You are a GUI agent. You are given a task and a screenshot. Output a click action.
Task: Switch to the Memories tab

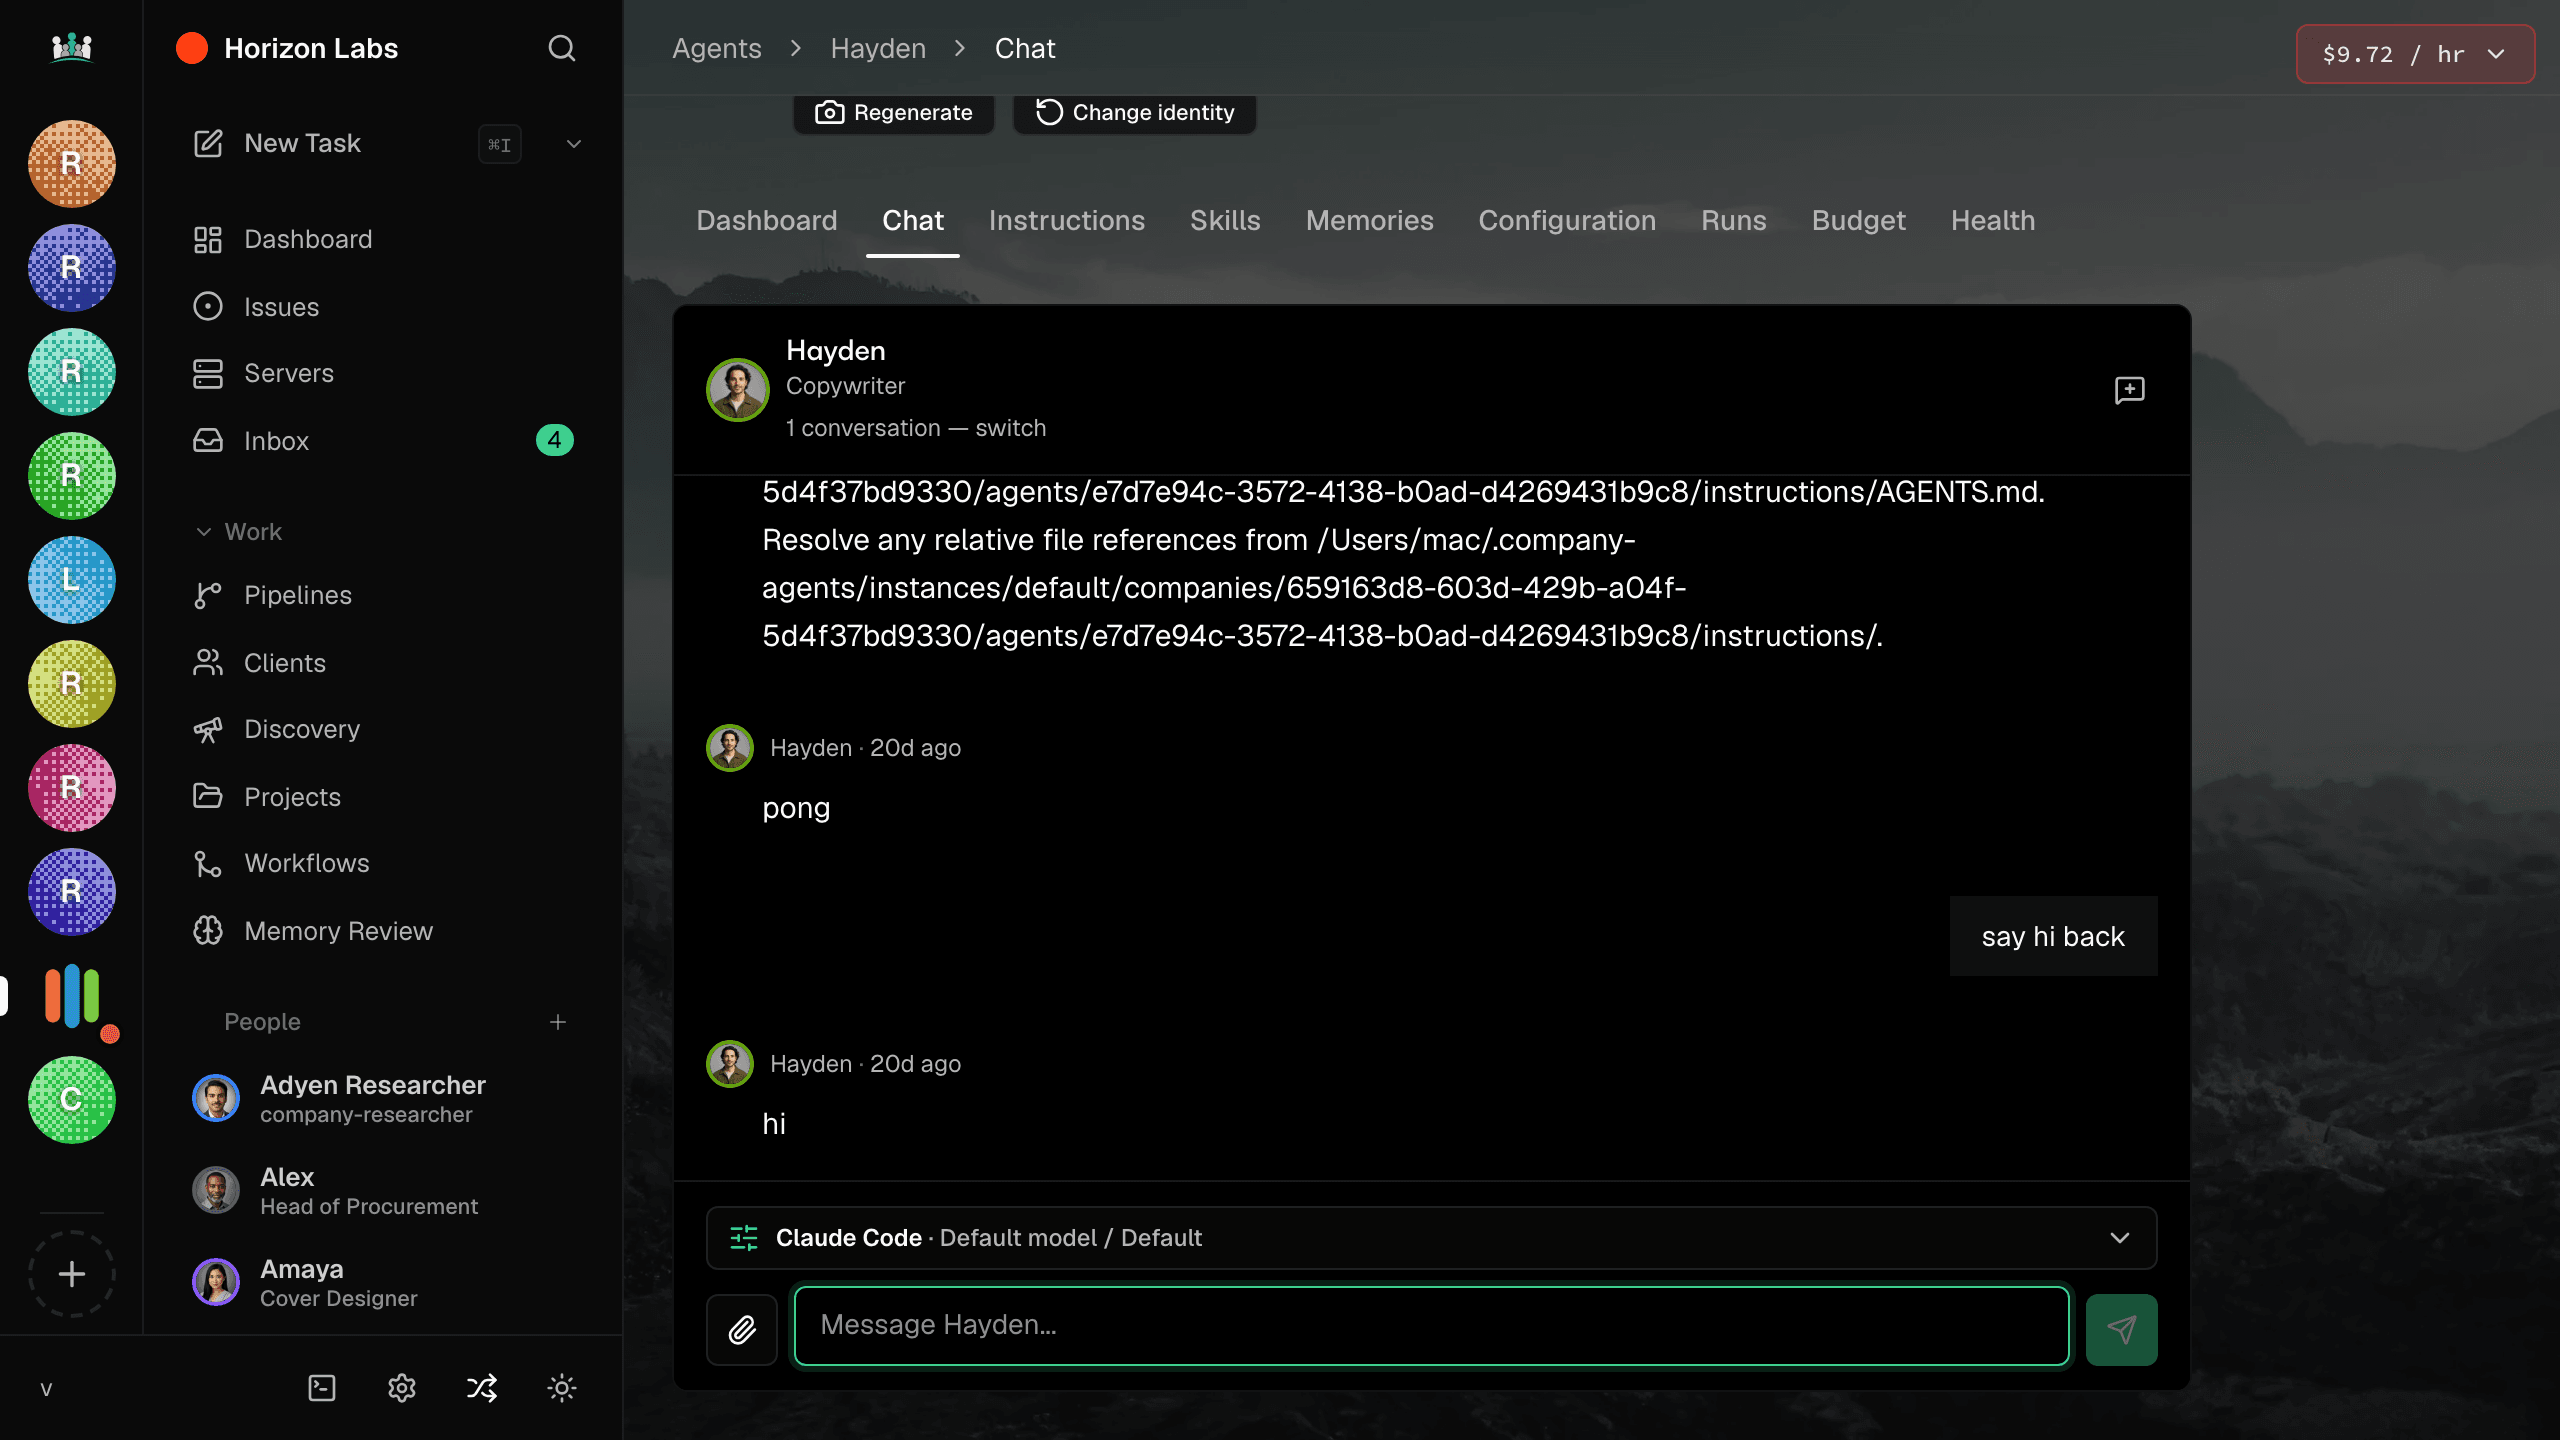[1370, 221]
